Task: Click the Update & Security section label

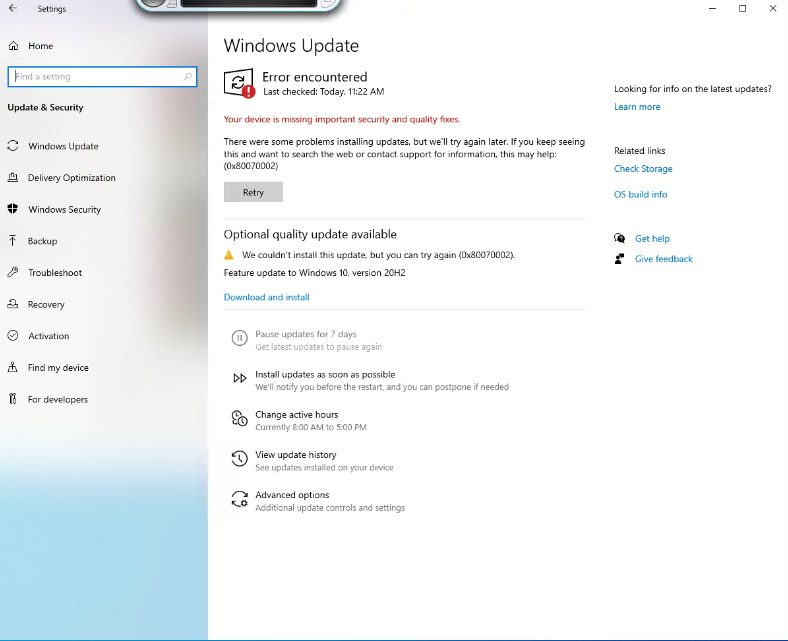Action: pyautogui.click(x=45, y=108)
